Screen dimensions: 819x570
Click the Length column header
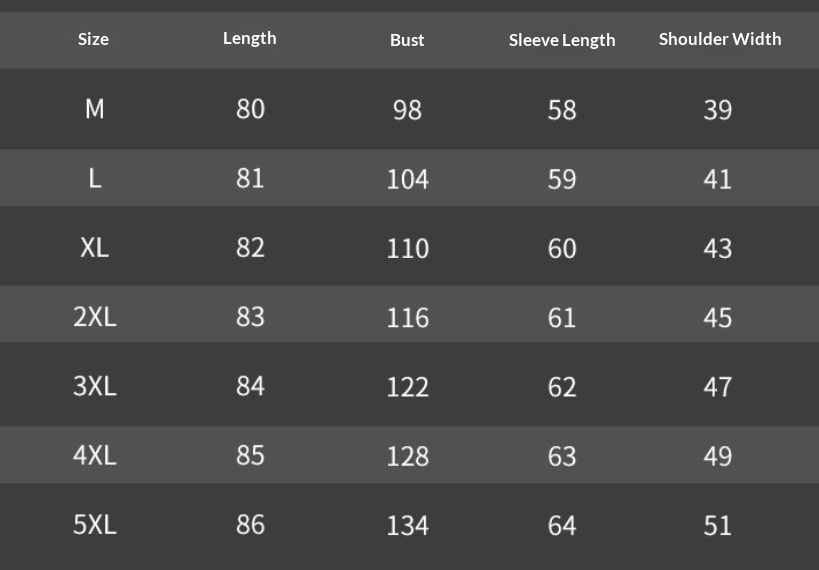tap(249, 38)
